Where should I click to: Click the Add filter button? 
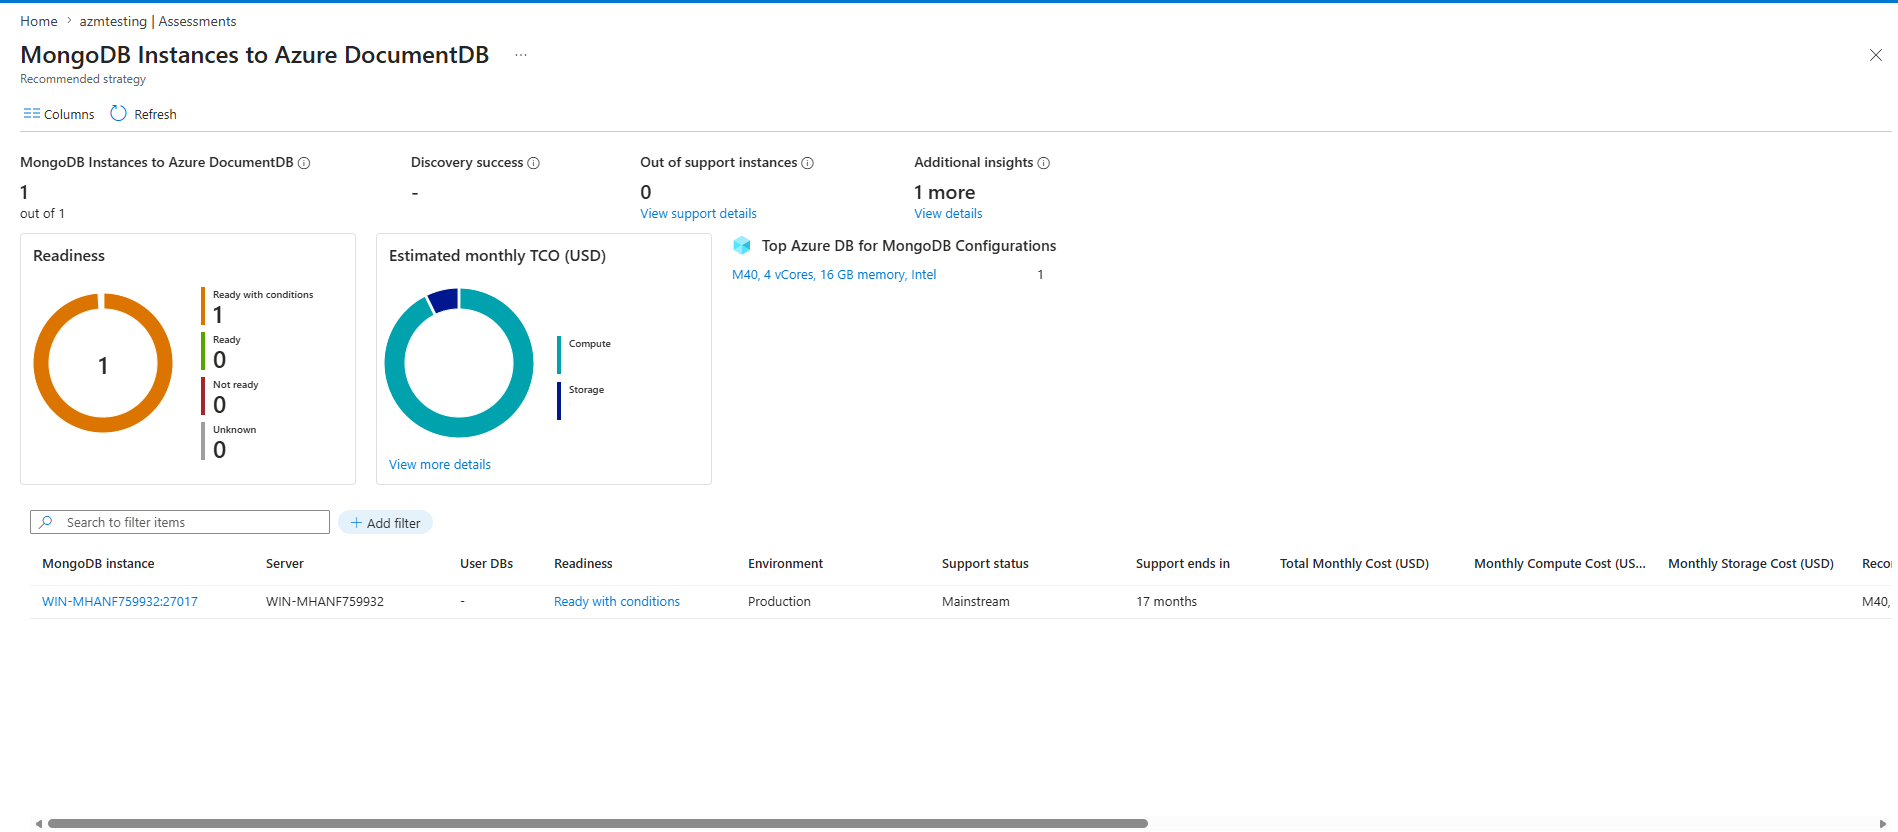click(x=385, y=523)
